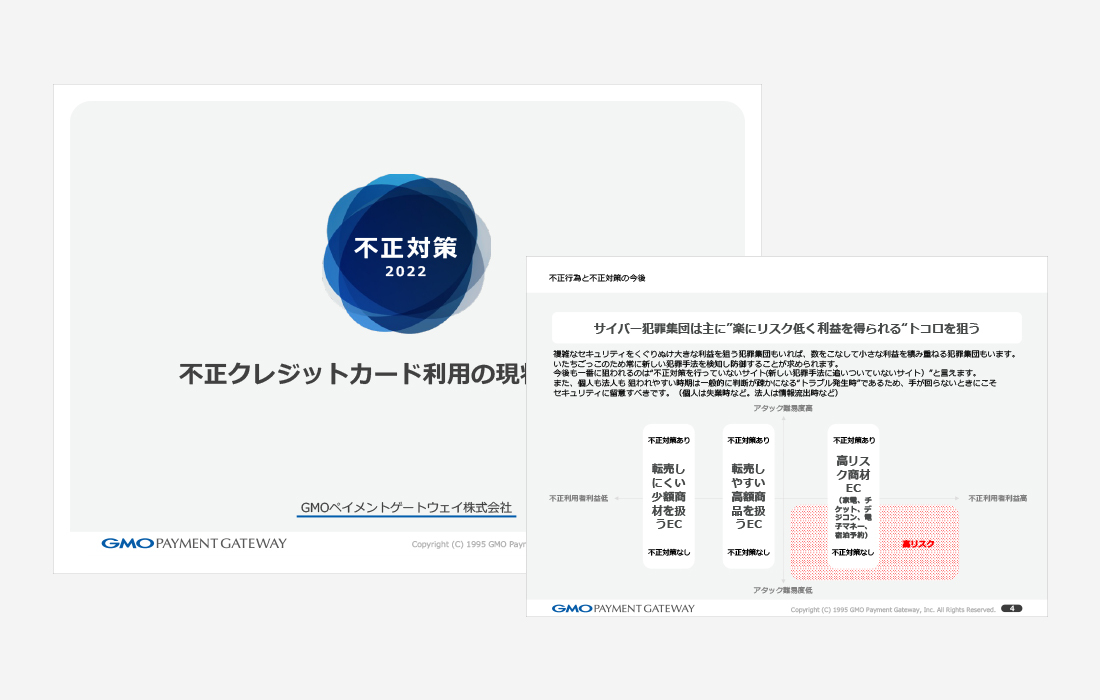Image resolution: width=1100 pixels, height=700 pixels.
Task: Click the headline サイバー犯罪集団は主に box
Action: 786,328
